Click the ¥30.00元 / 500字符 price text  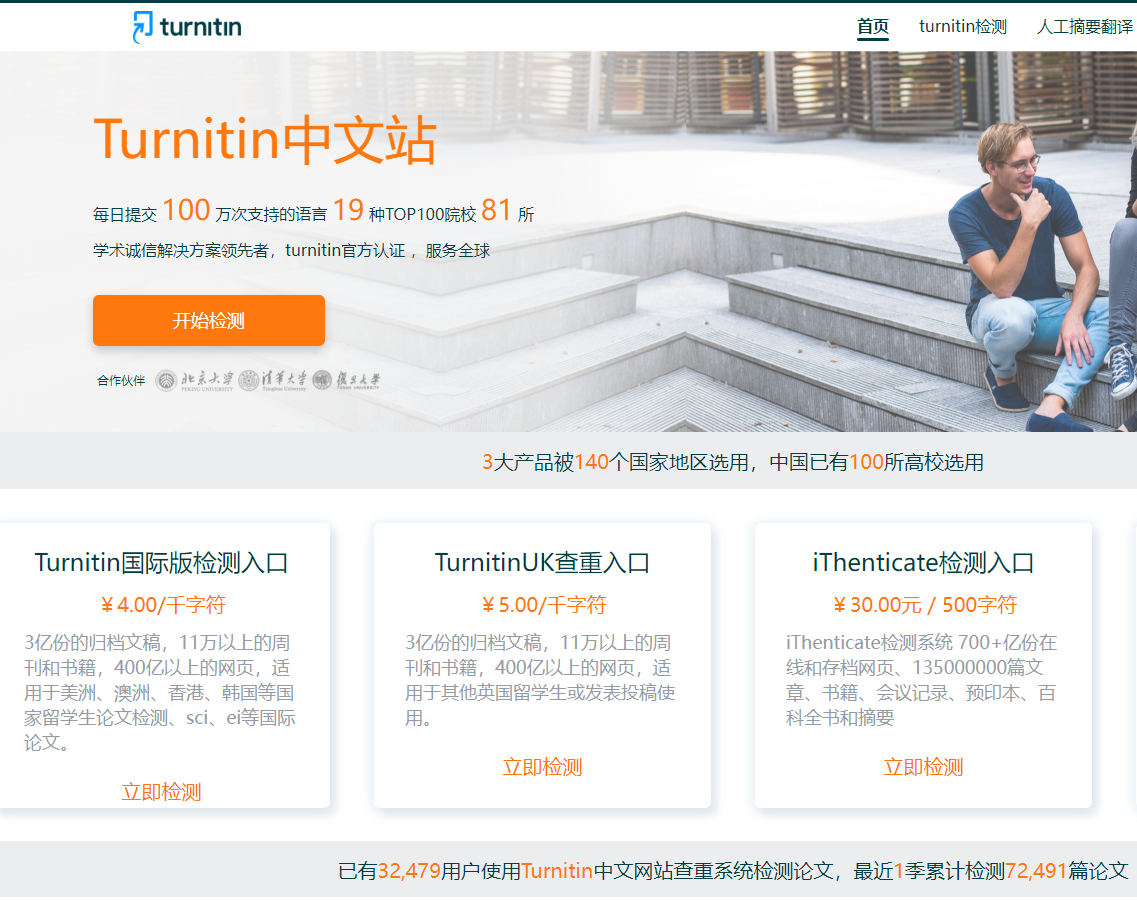coord(924,605)
